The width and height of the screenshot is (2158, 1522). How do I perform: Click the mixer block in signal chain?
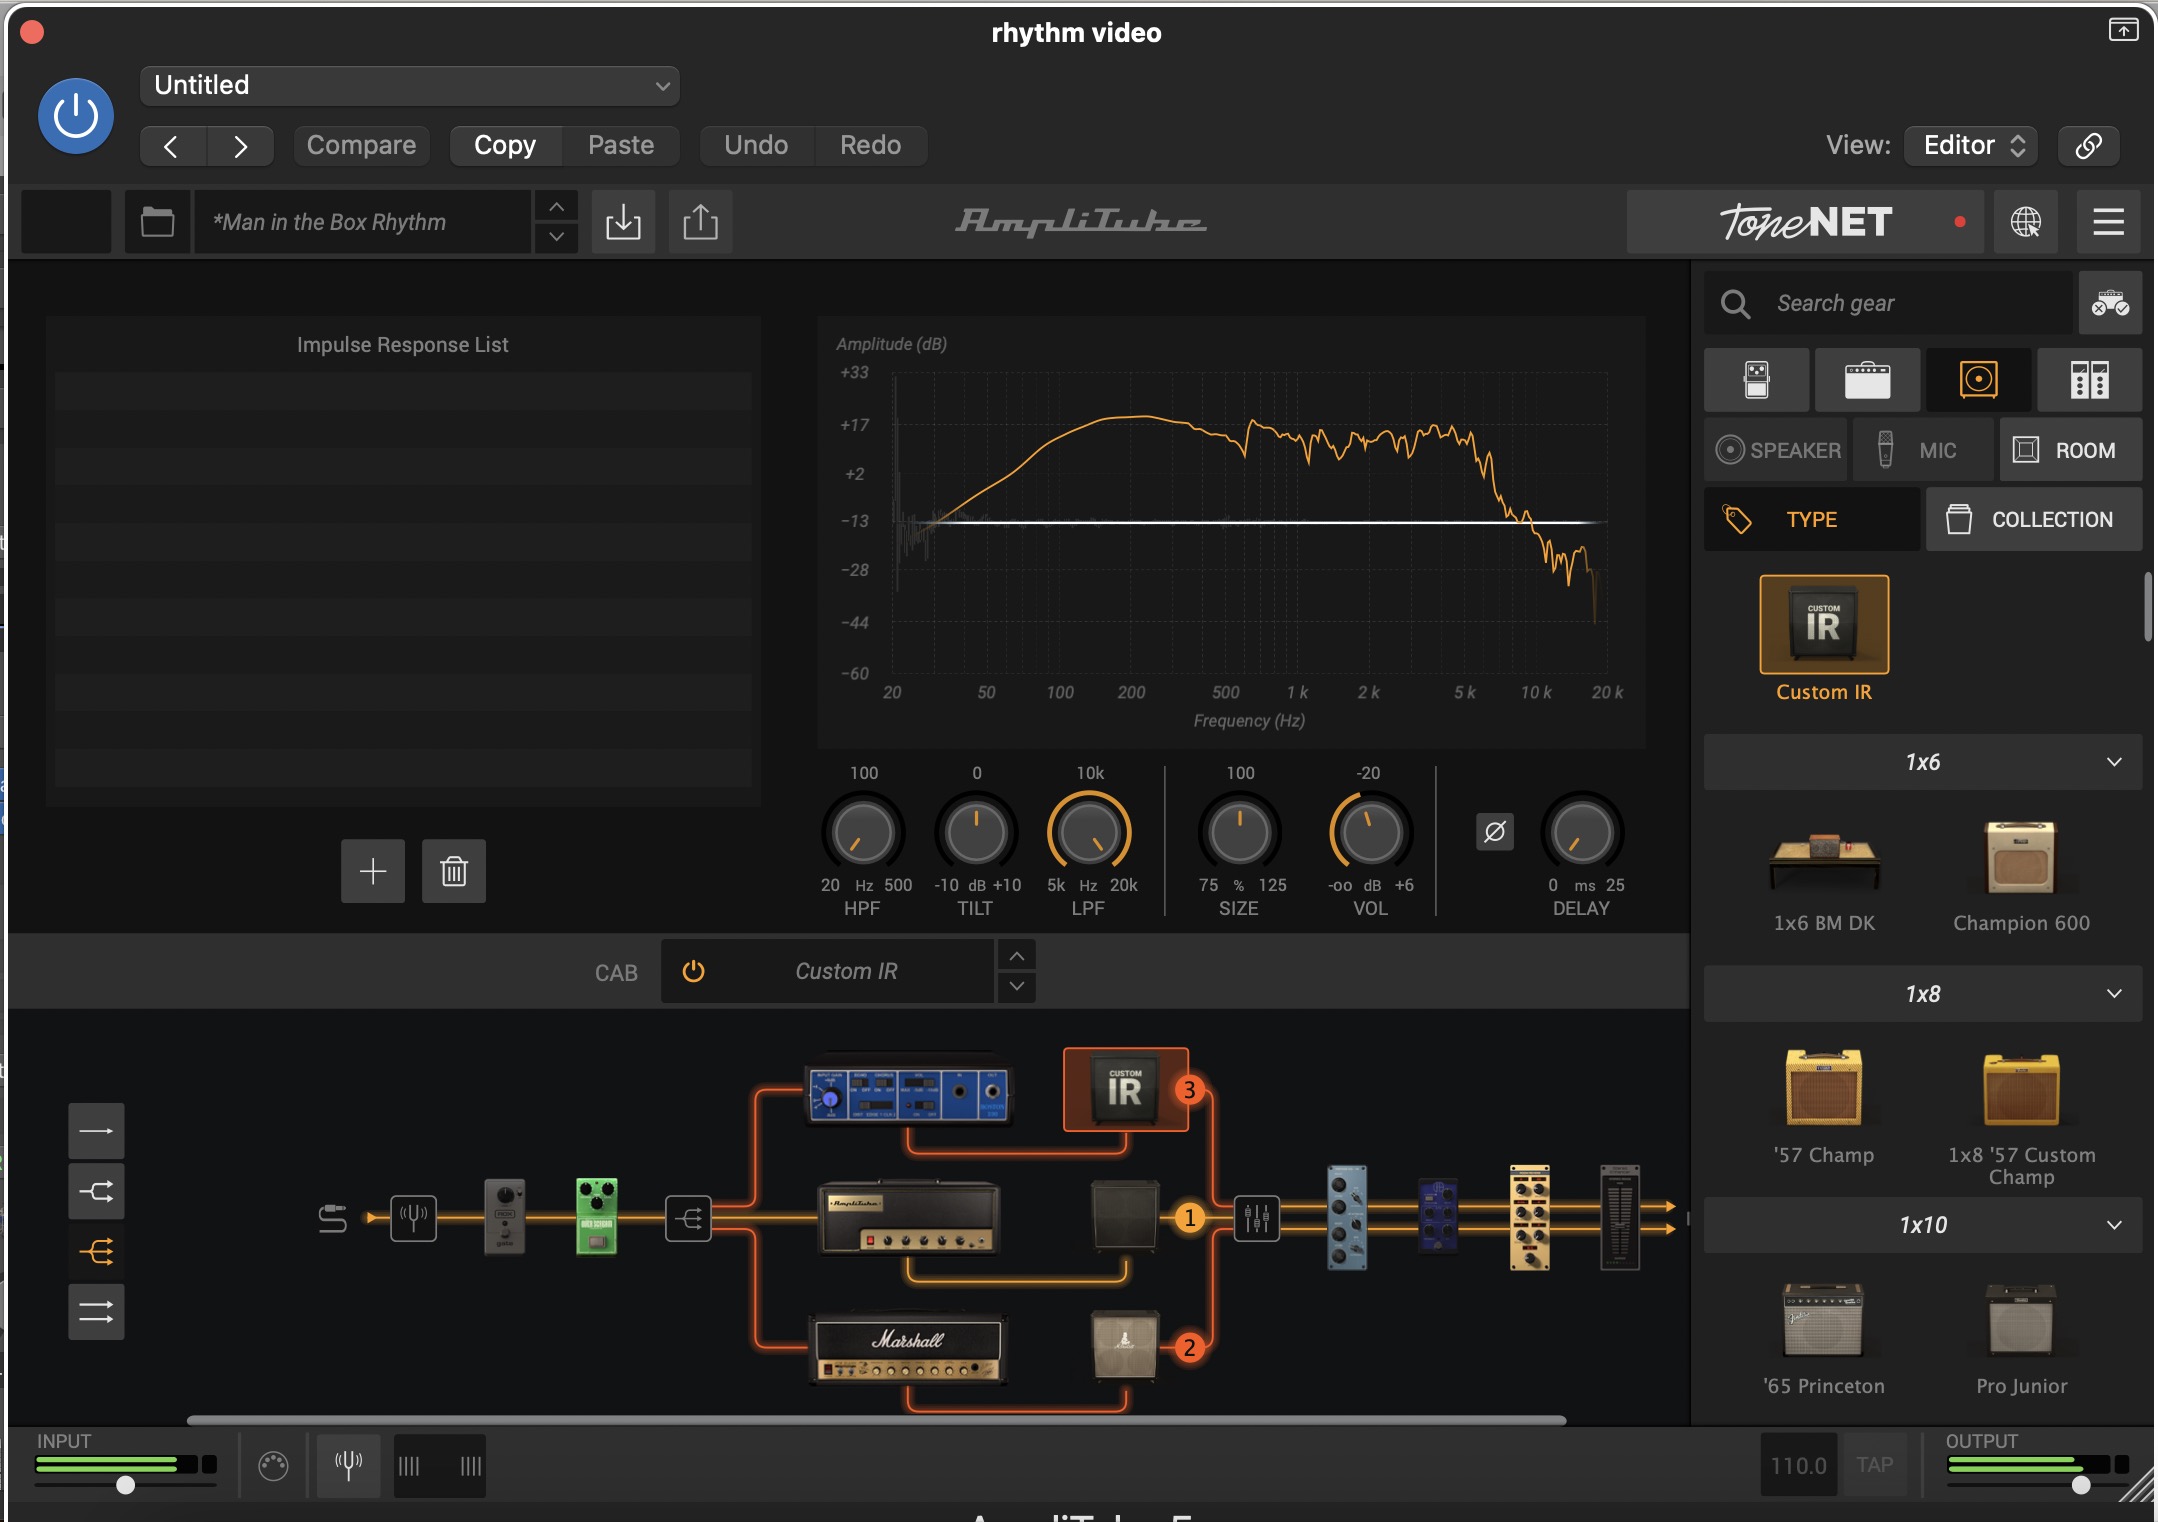click(1256, 1218)
